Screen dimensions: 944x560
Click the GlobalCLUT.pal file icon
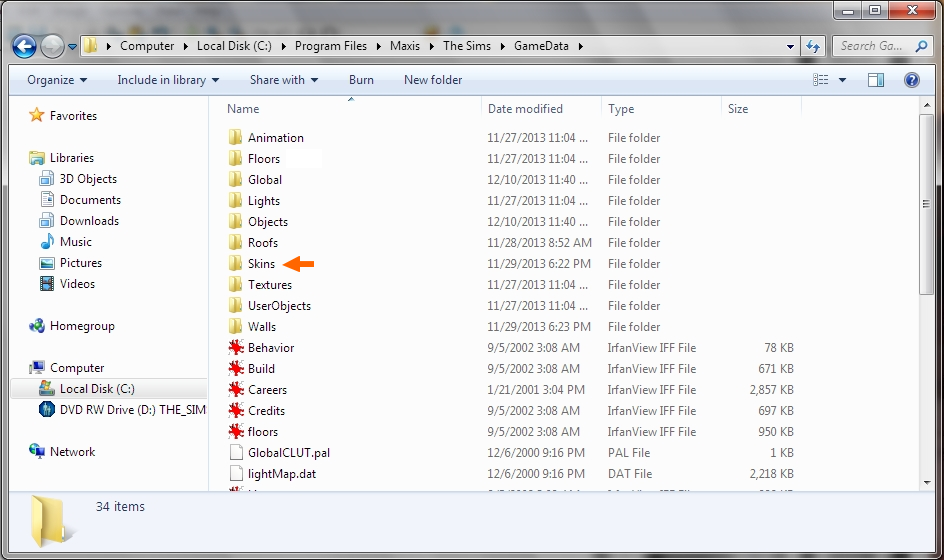(x=236, y=453)
